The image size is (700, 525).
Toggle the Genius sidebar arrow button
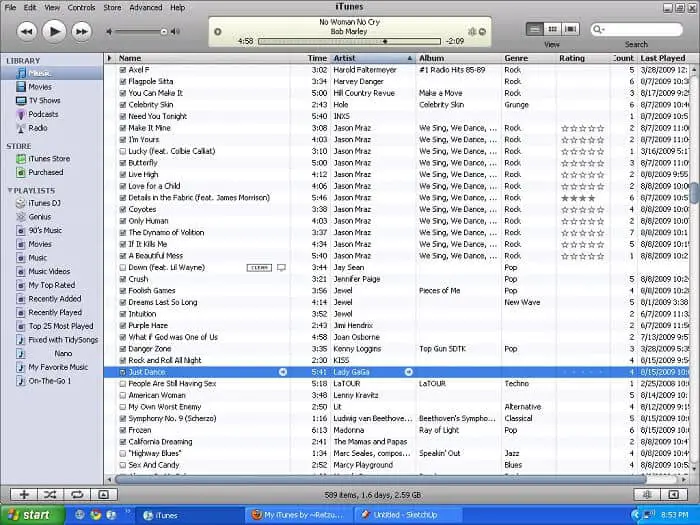(x=674, y=494)
